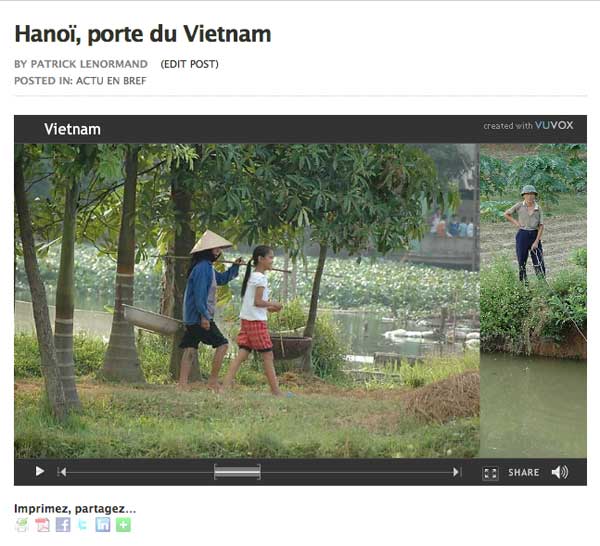
Task: Toggle fullscreen view of the player
Action: coord(490,473)
